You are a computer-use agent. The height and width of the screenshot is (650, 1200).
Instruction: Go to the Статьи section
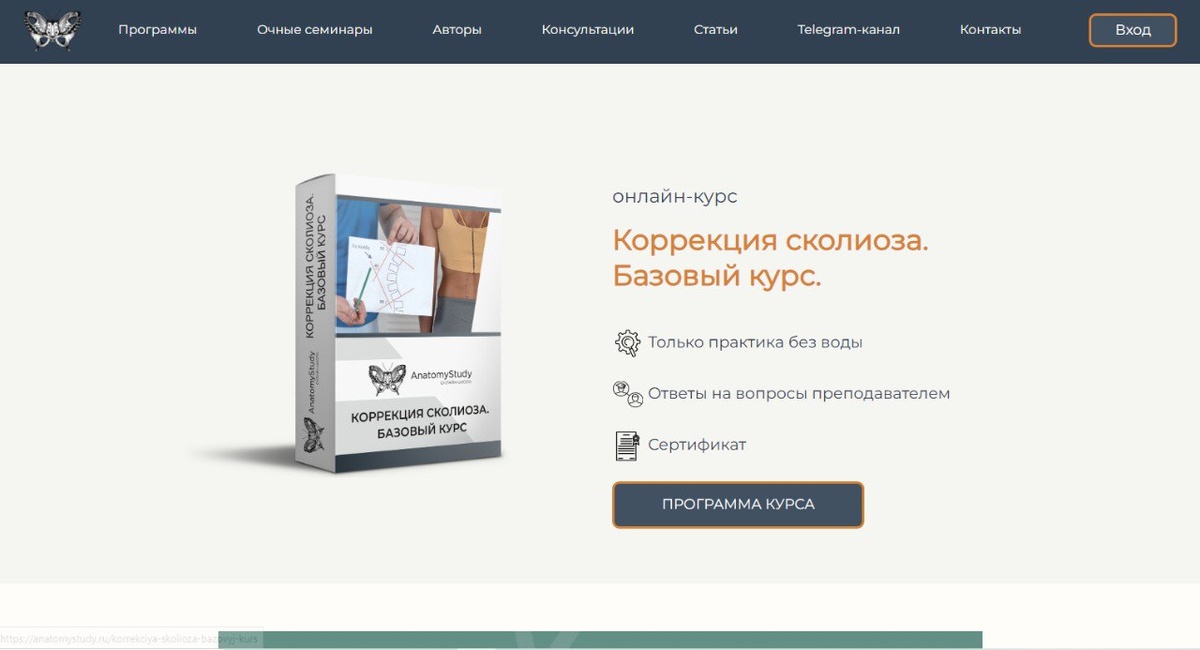pos(715,29)
